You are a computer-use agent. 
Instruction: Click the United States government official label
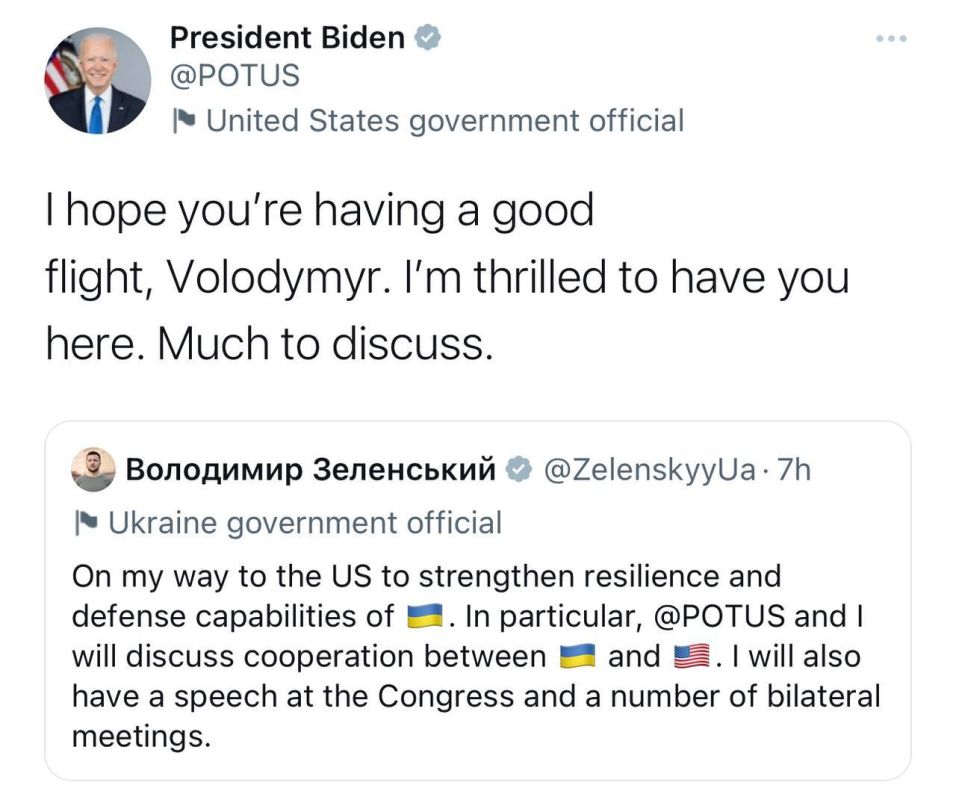[445, 120]
